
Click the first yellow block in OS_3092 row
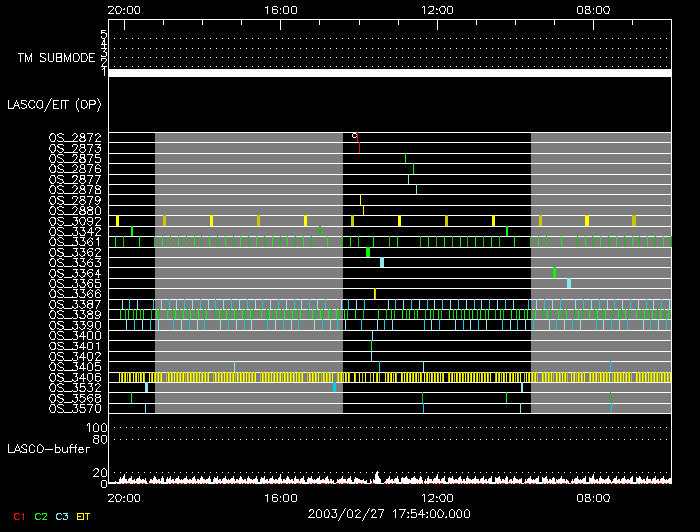[117, 220]
